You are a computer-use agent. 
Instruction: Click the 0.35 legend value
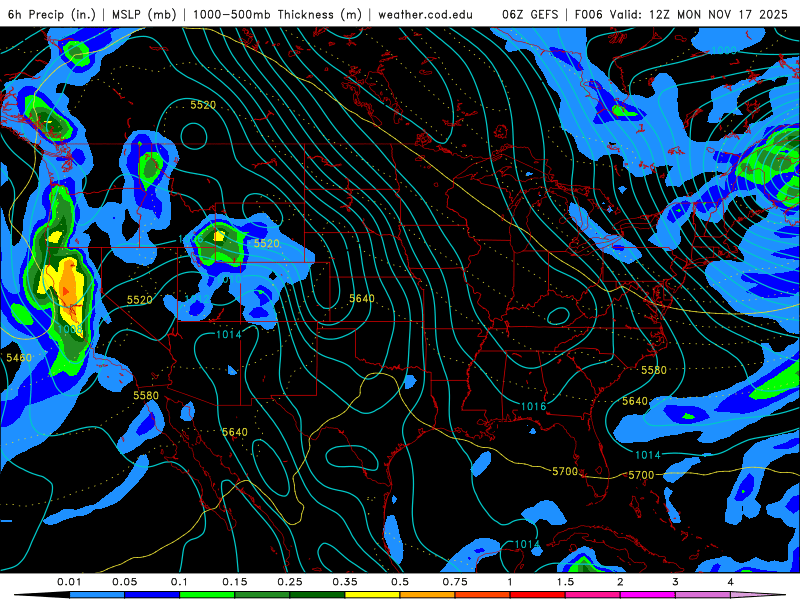pos(345,582)
